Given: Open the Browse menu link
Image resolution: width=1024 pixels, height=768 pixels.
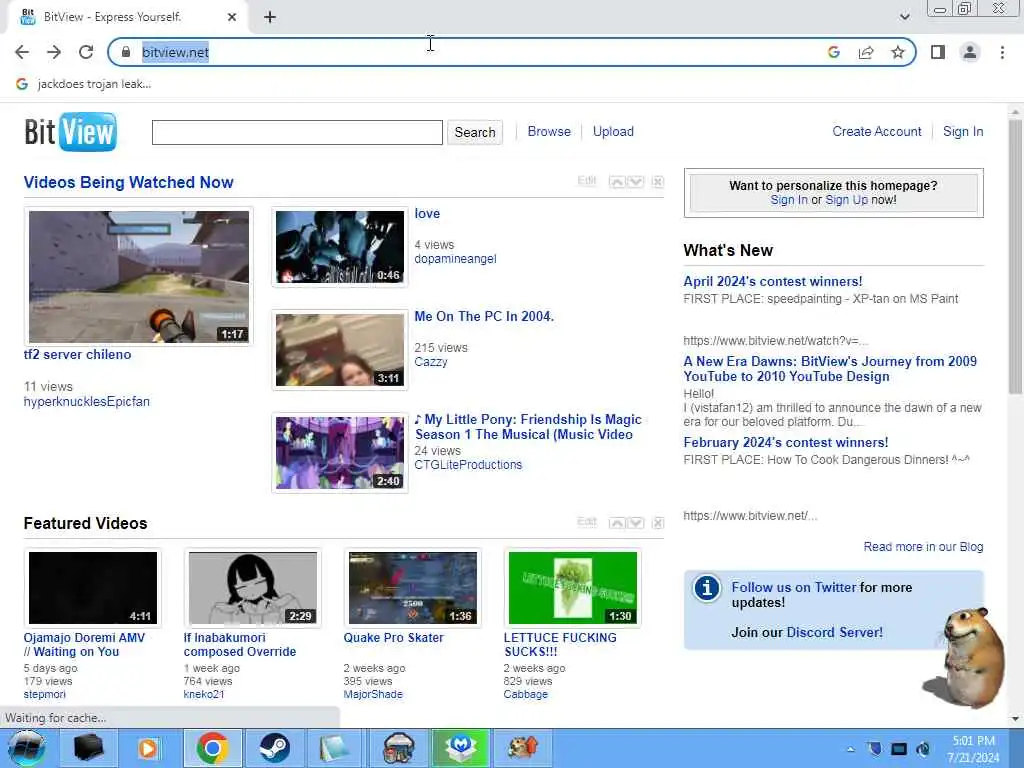Looking at the screenshot, I should 549,131.
